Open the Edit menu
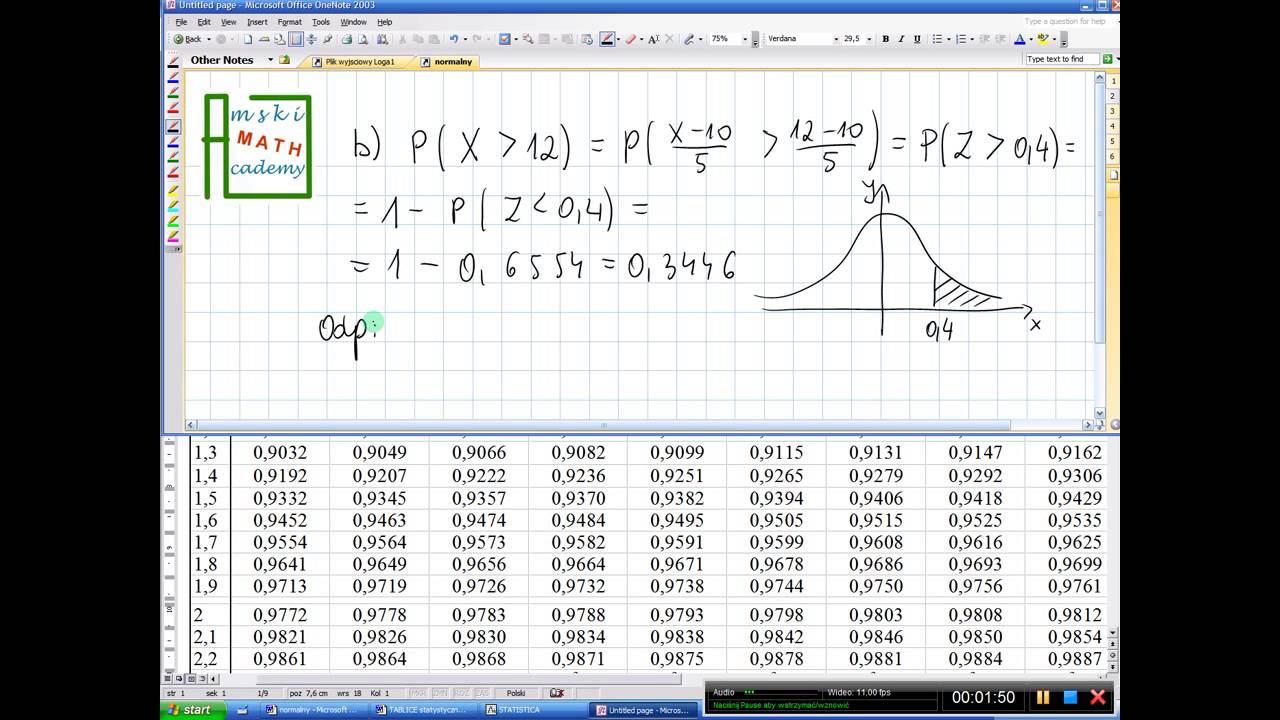Screen dimensions: 1280x720 point(204,22)
